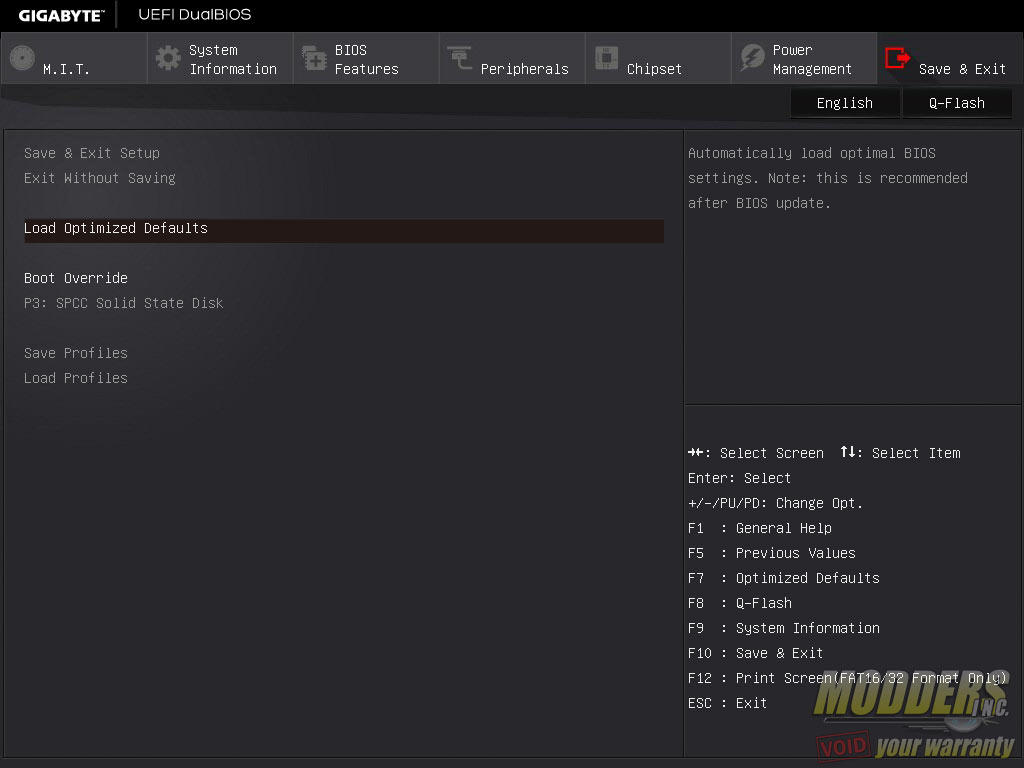Screen dimensions: 1024x768
Task: Click the M.I.T. dial icon
Action: click(x=22, y=59)
